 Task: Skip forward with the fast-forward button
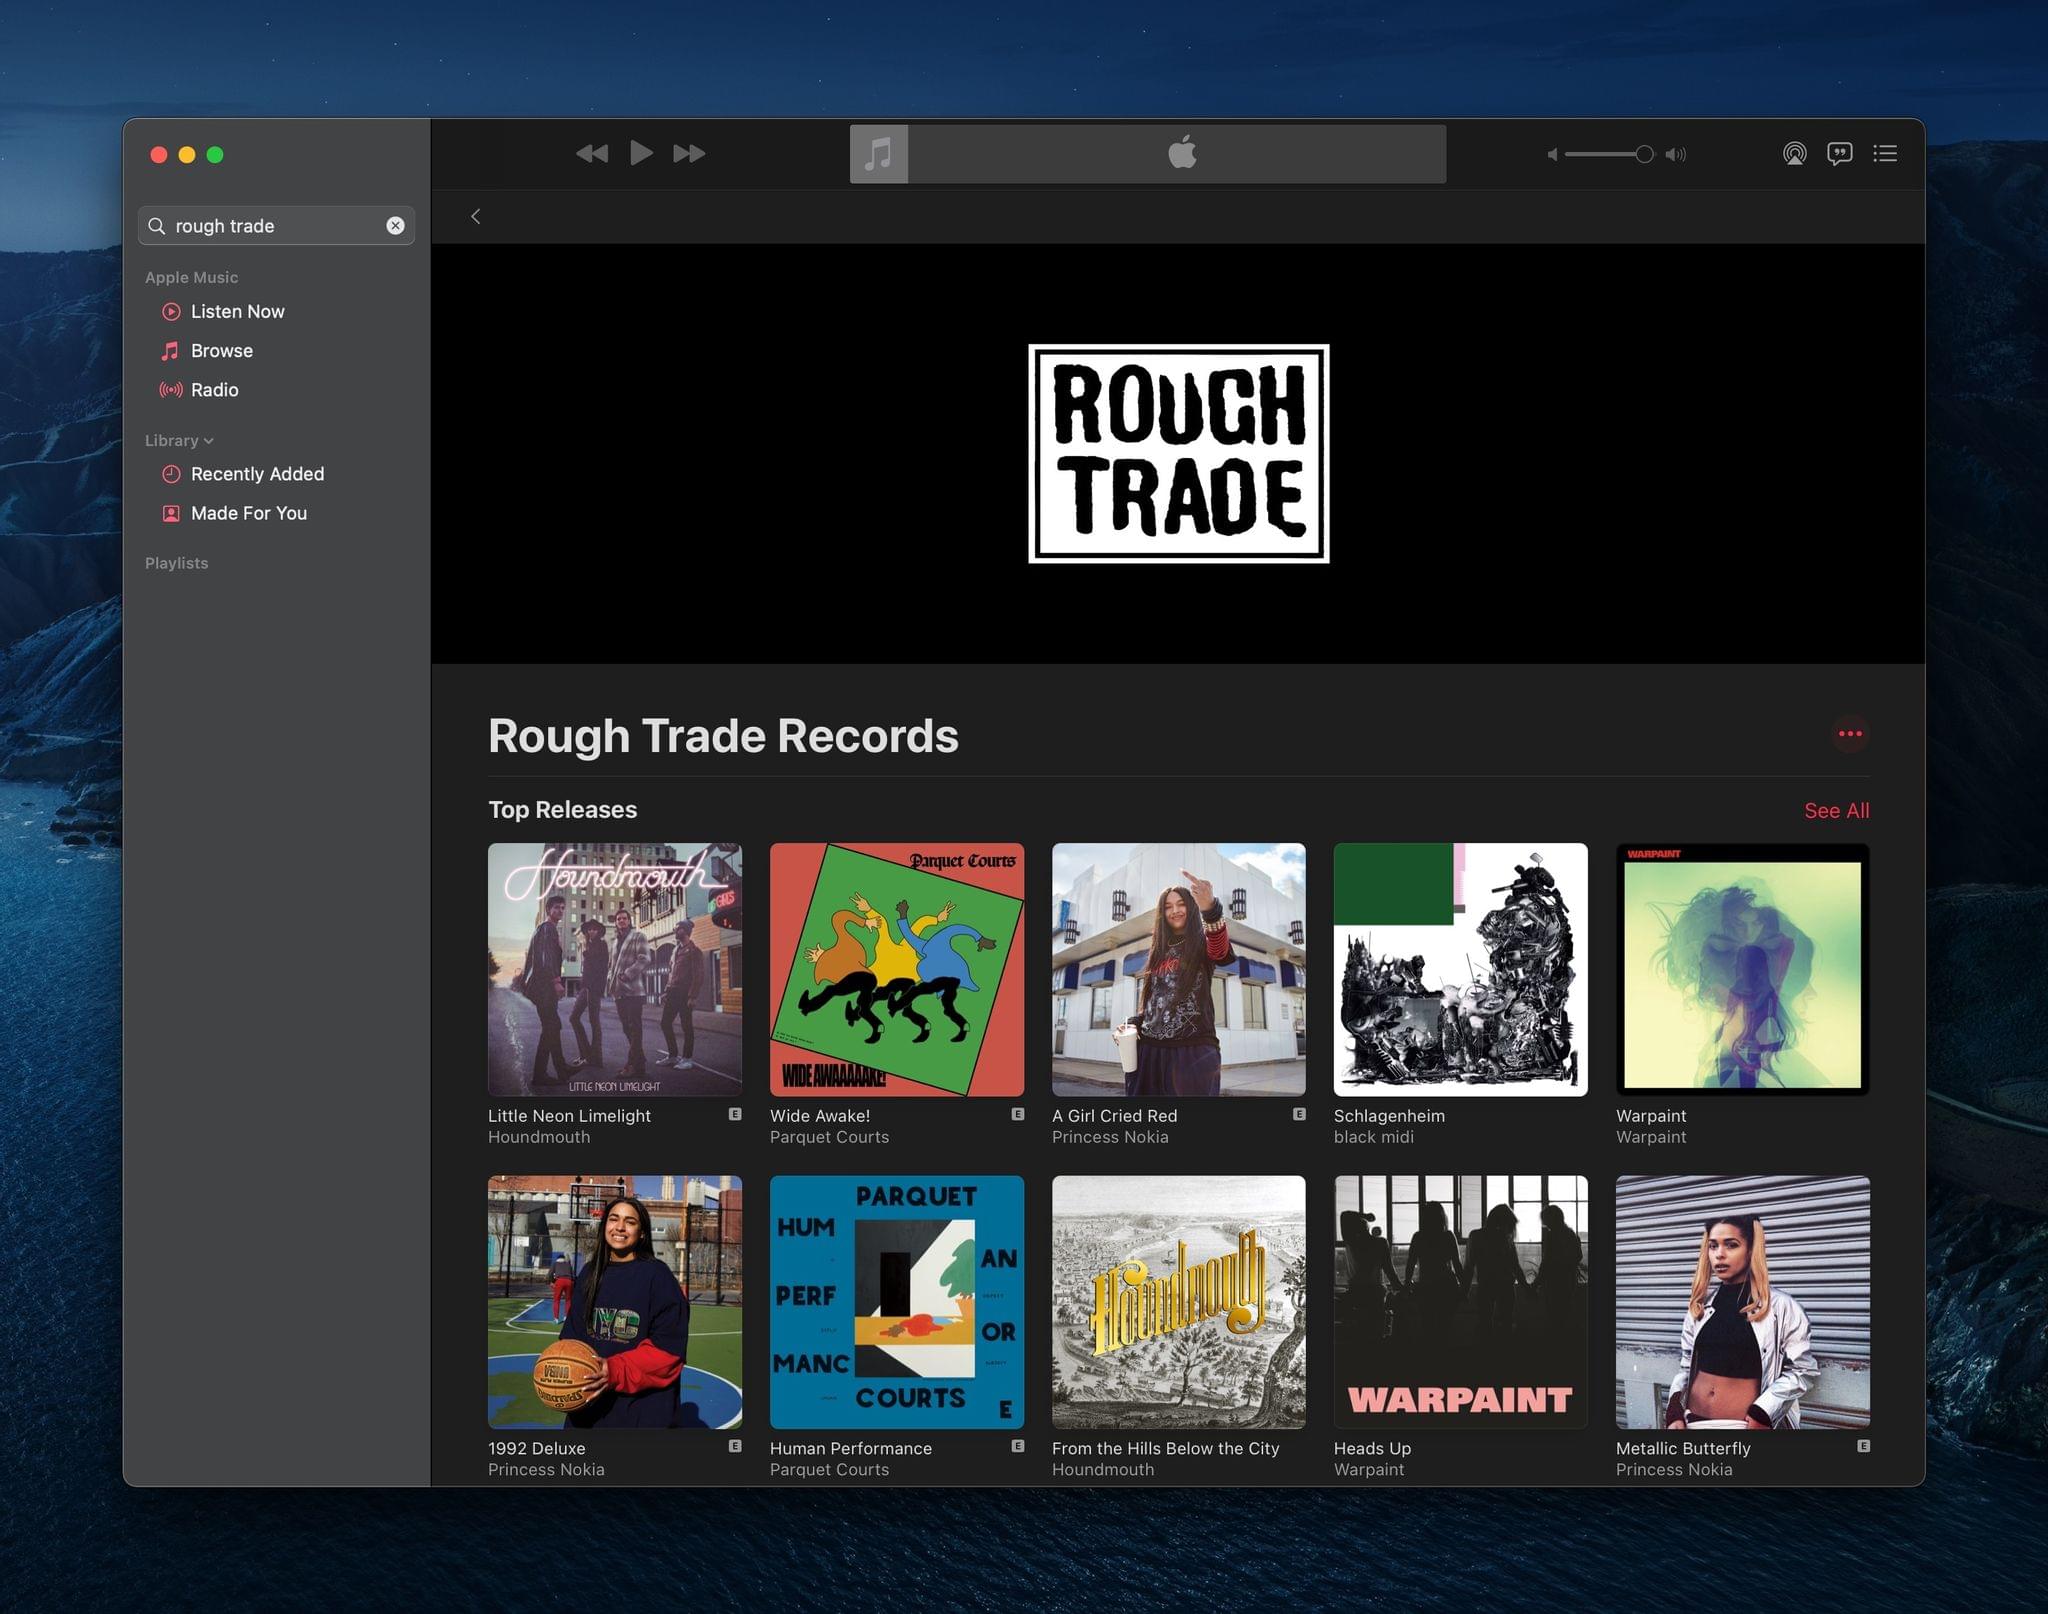[689, 153]
